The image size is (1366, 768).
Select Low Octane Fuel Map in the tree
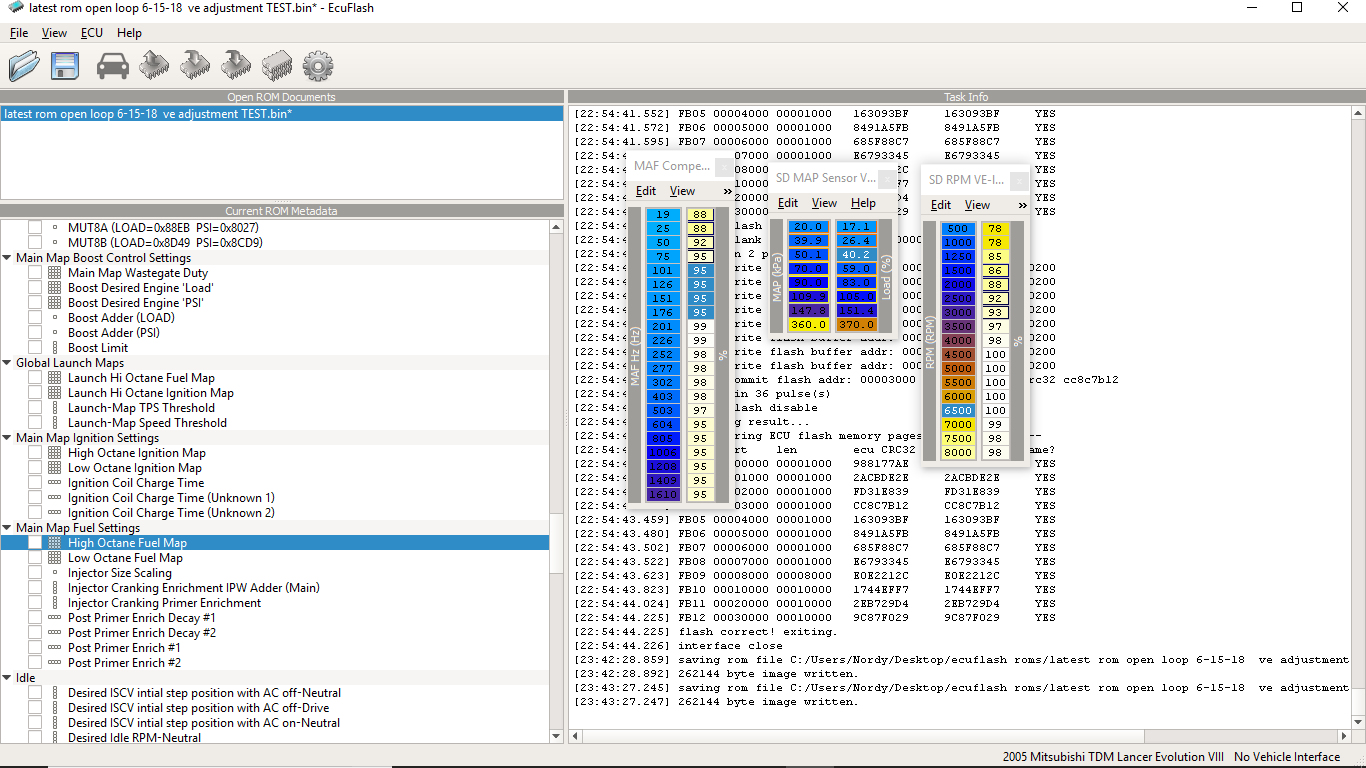[x=125, y=558]
